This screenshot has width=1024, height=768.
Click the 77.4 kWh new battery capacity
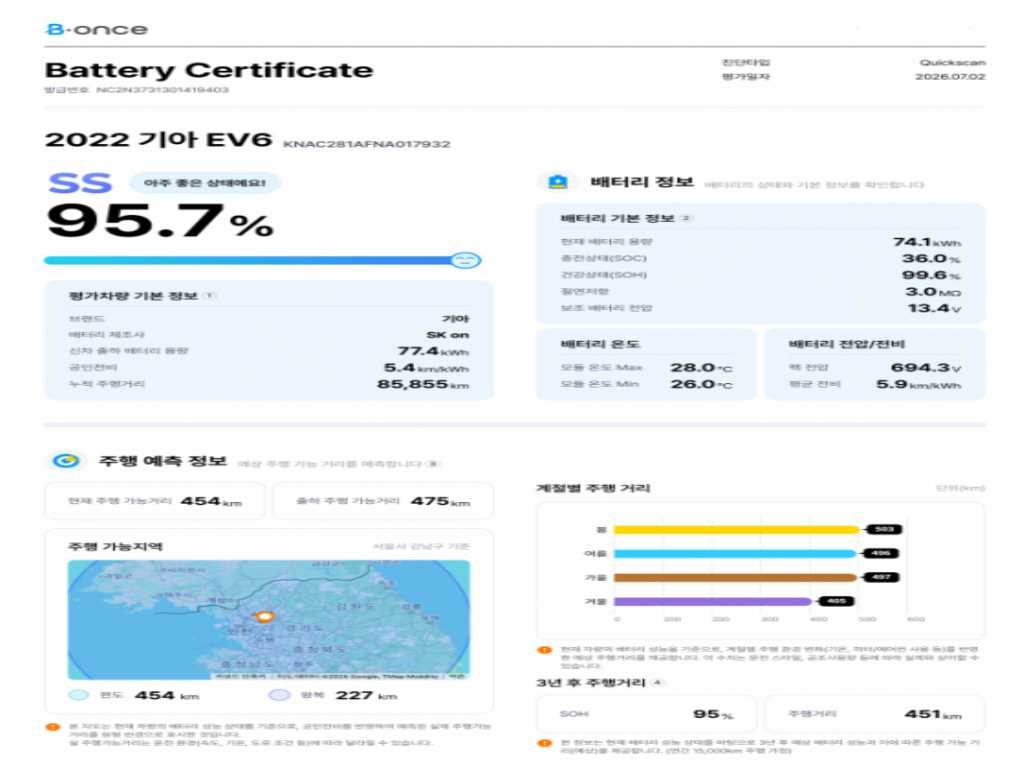(433, 351)
